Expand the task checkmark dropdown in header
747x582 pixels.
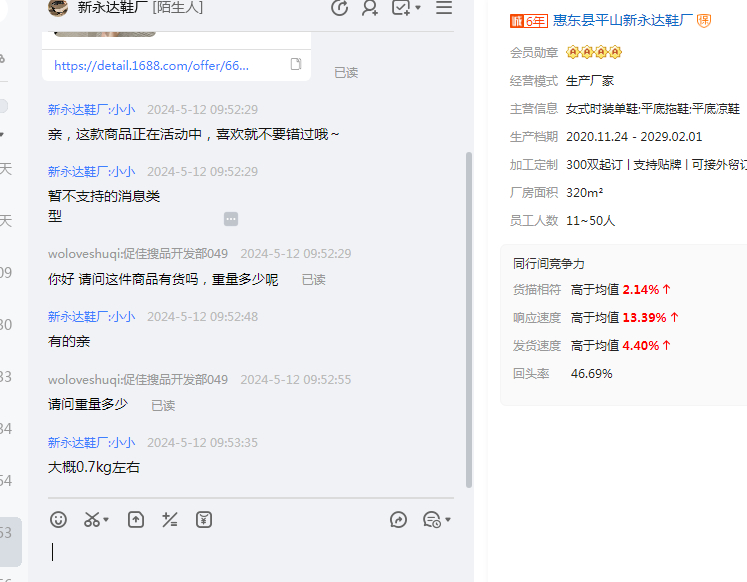click(417, 8)
